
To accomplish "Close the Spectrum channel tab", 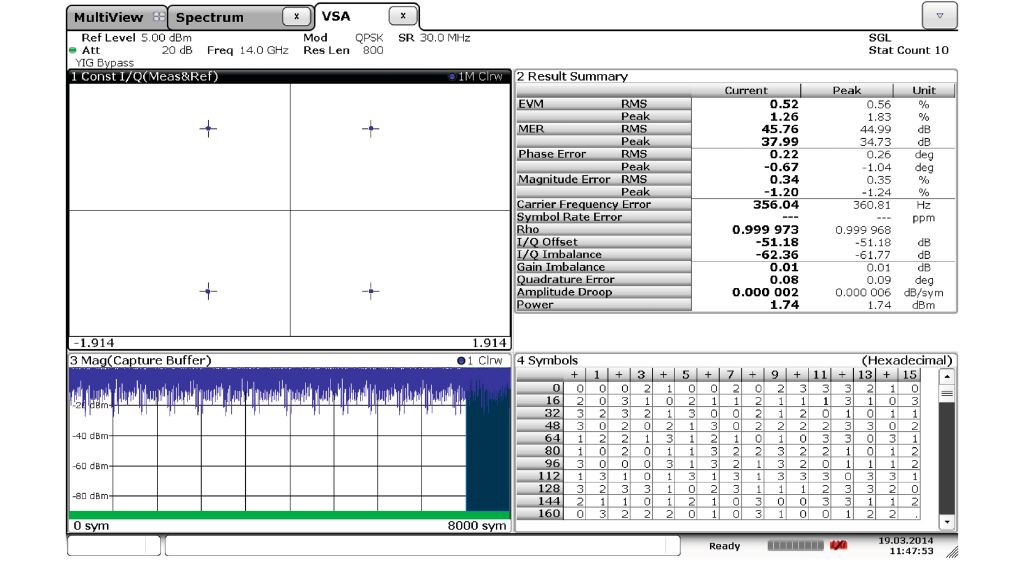I will [296, 17].
